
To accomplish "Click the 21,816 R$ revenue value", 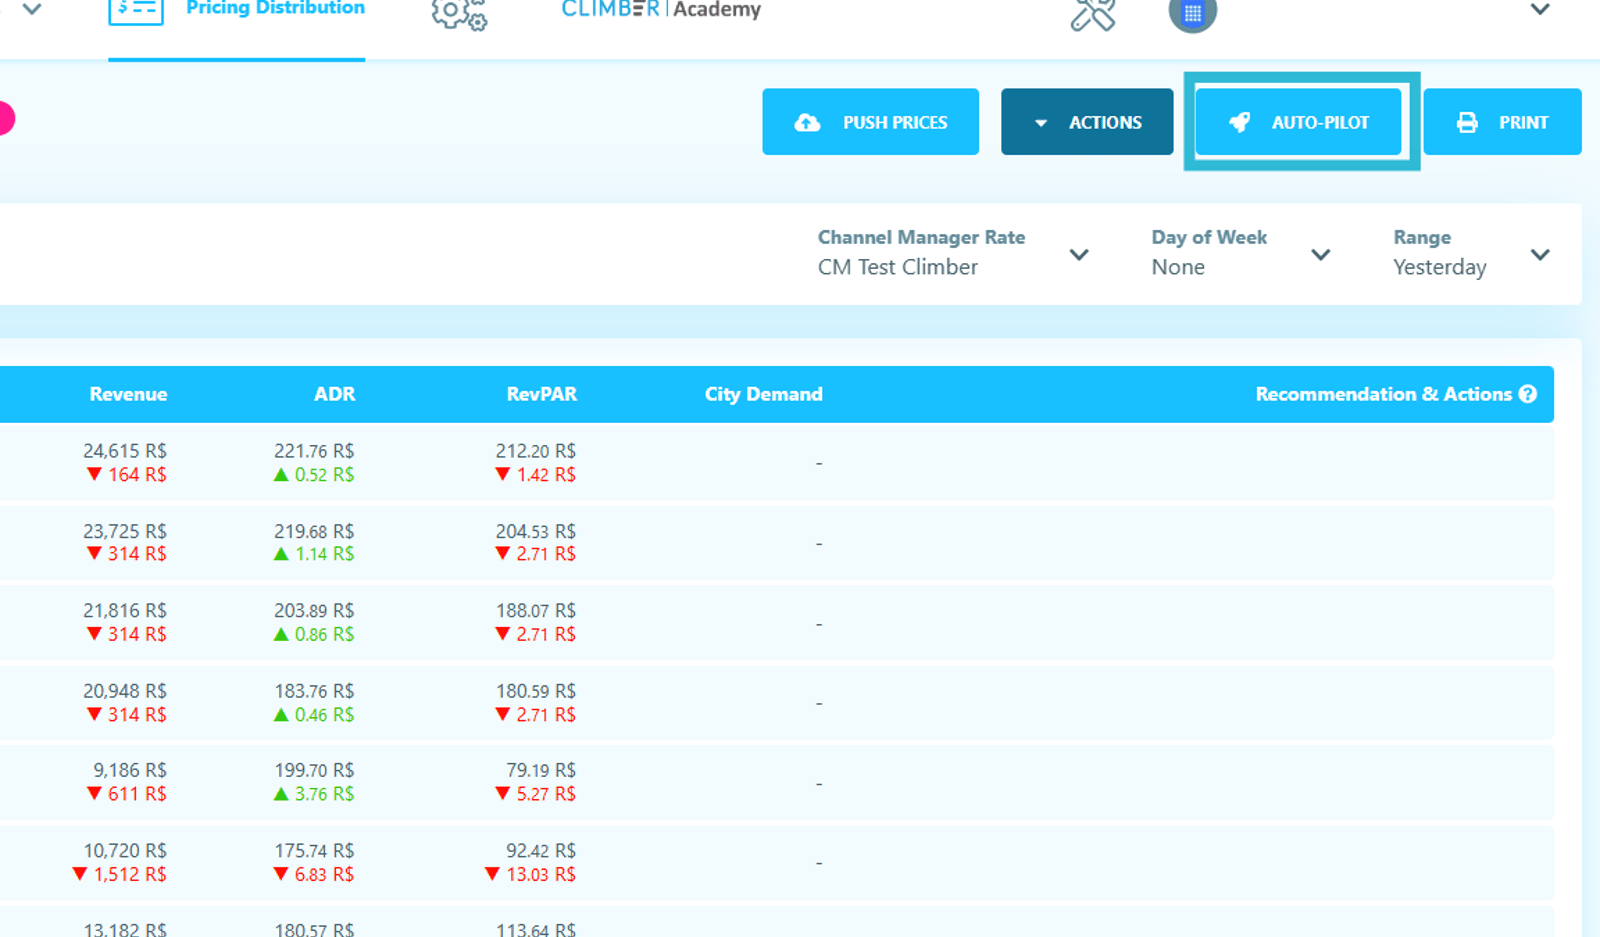I will point(125,610).
